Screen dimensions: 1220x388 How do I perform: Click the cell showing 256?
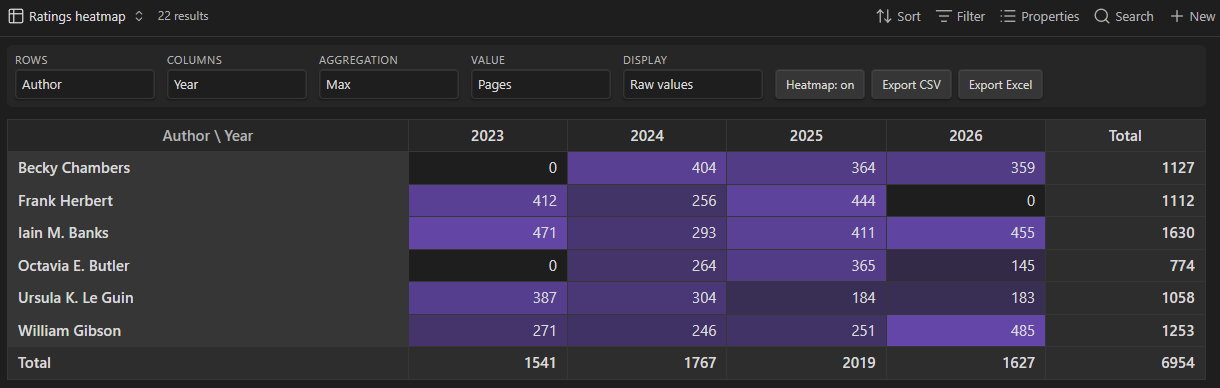coord(647,200)
